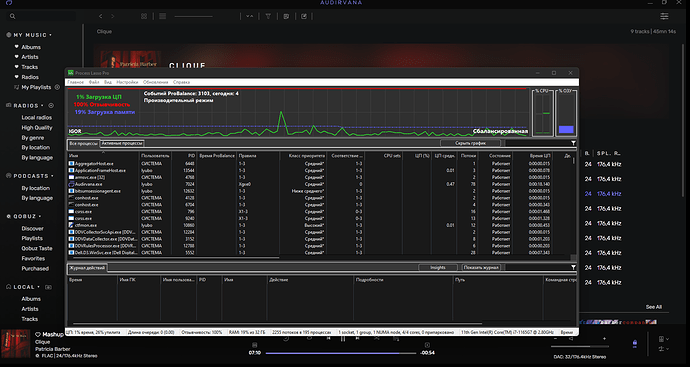The width and height of the screenshot is (690, 367).
Task: Switch Audirvana to list view icon
Action: 162,16
